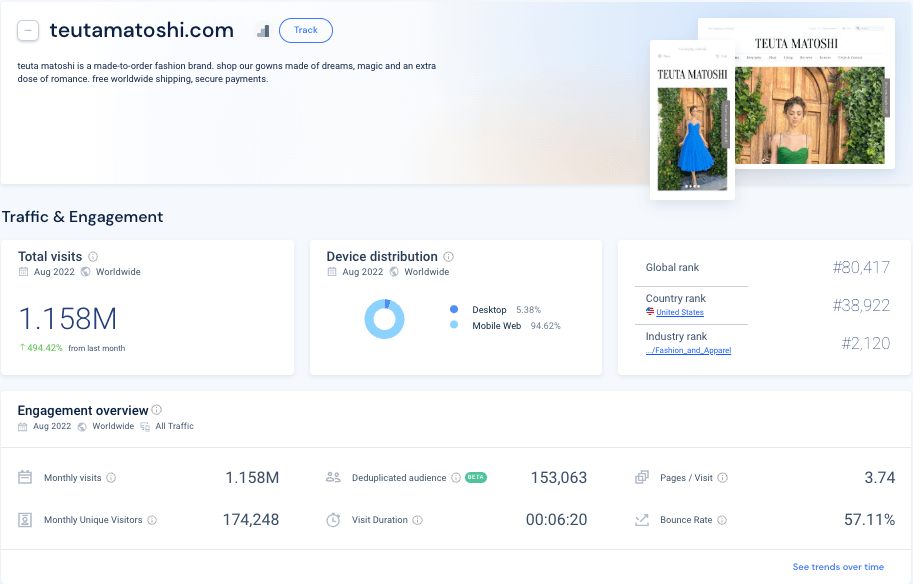Click the teutamatoshi.com domain title
The height and width of the screenshot is (584, 913).
pyautogui.click(x=141, y=30)
